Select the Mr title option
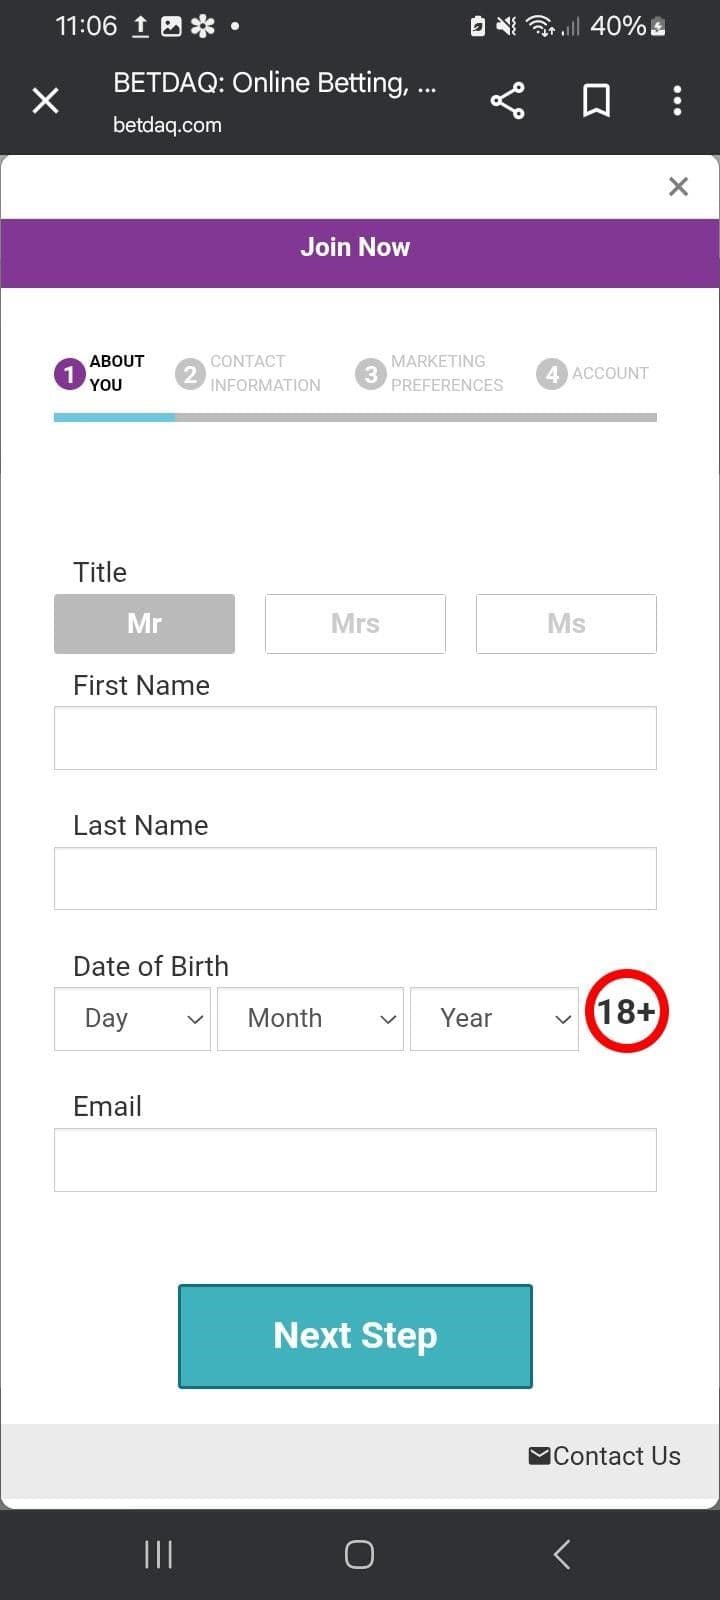 pos(144,623)
